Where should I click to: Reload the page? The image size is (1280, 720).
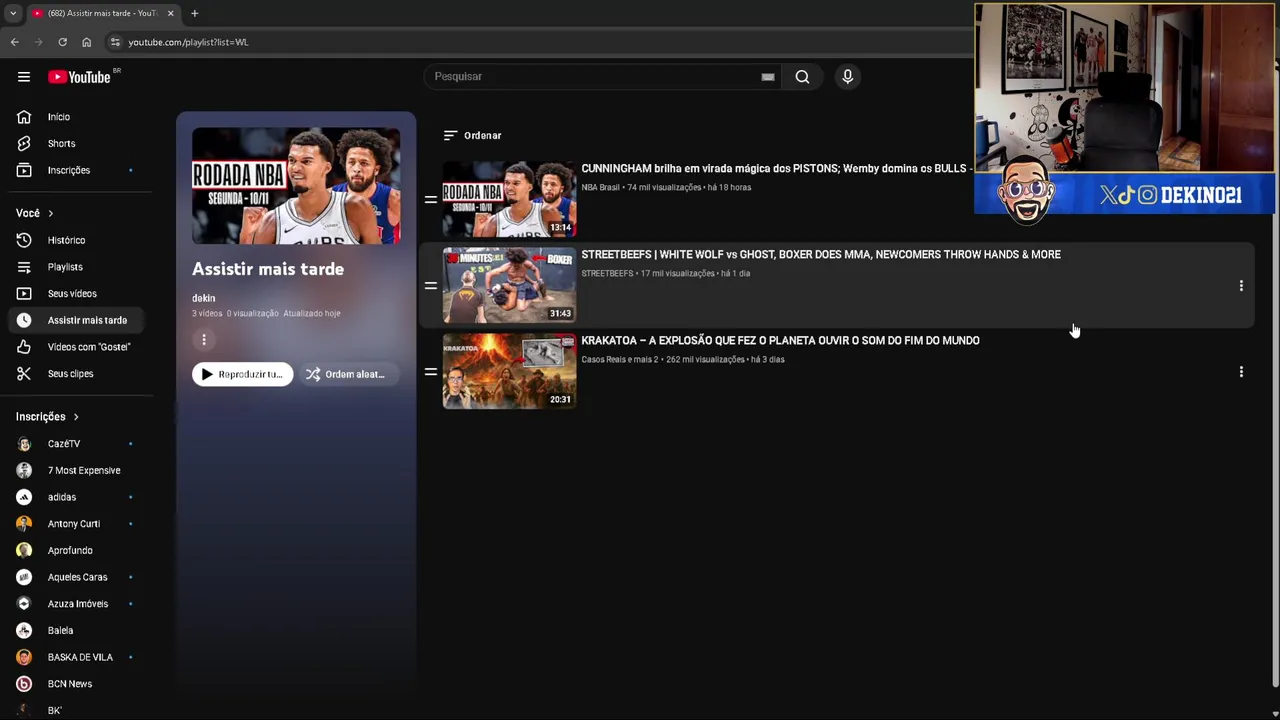62,42
